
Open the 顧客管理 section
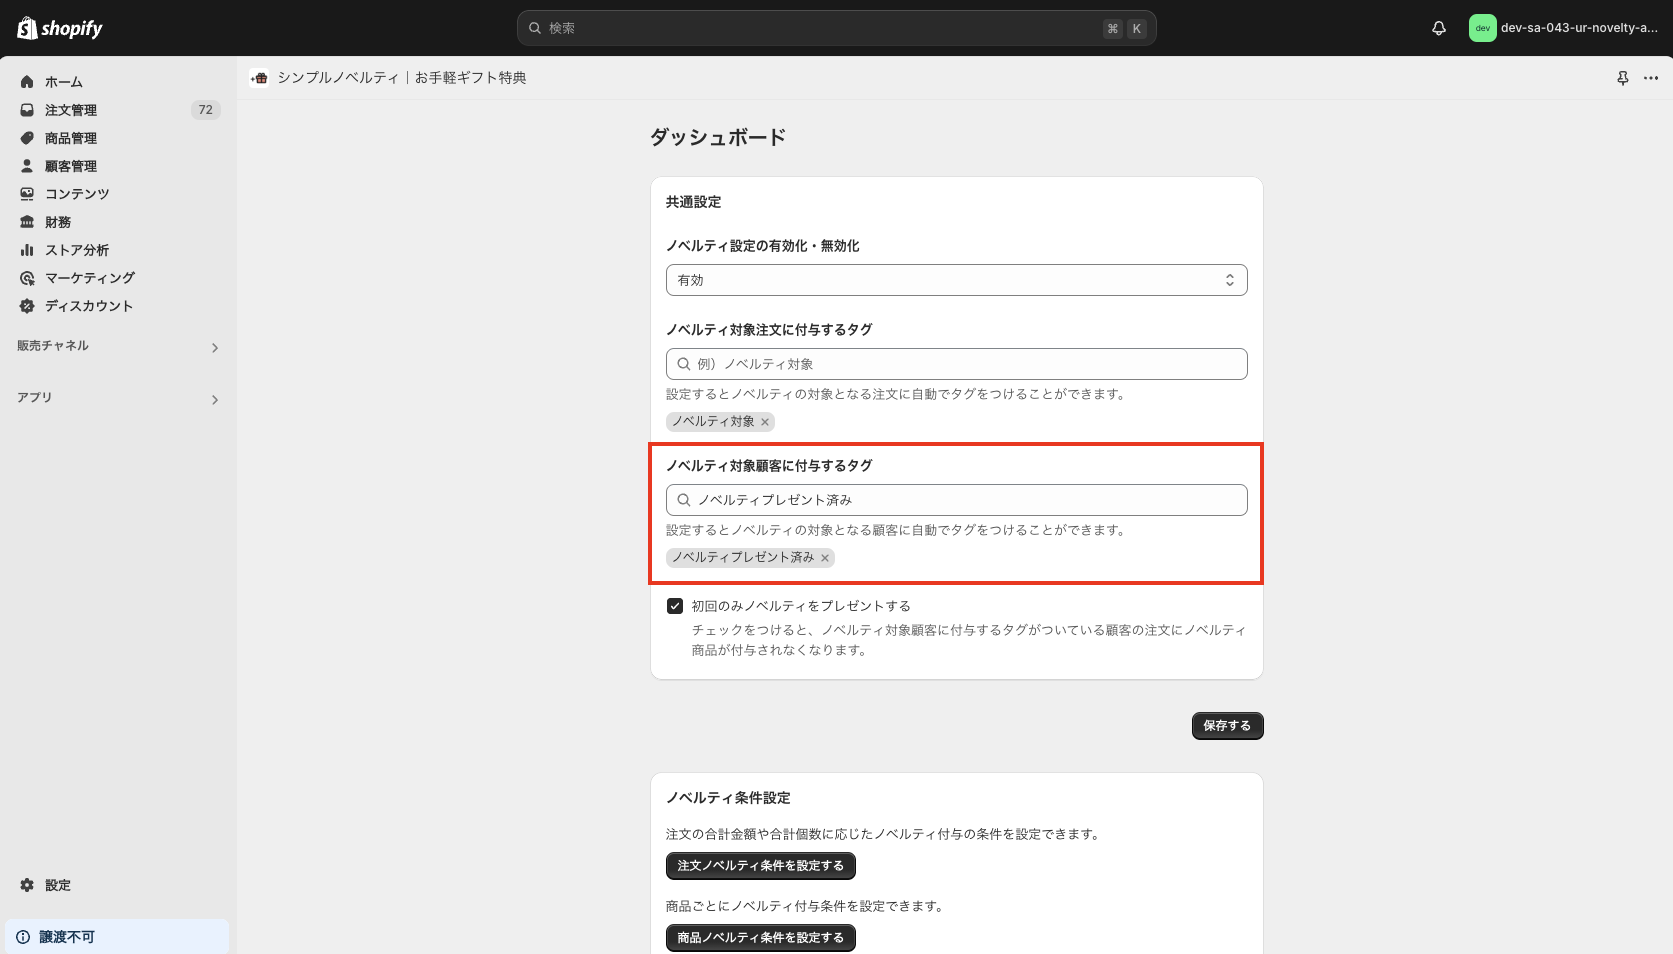click(70, 166)
